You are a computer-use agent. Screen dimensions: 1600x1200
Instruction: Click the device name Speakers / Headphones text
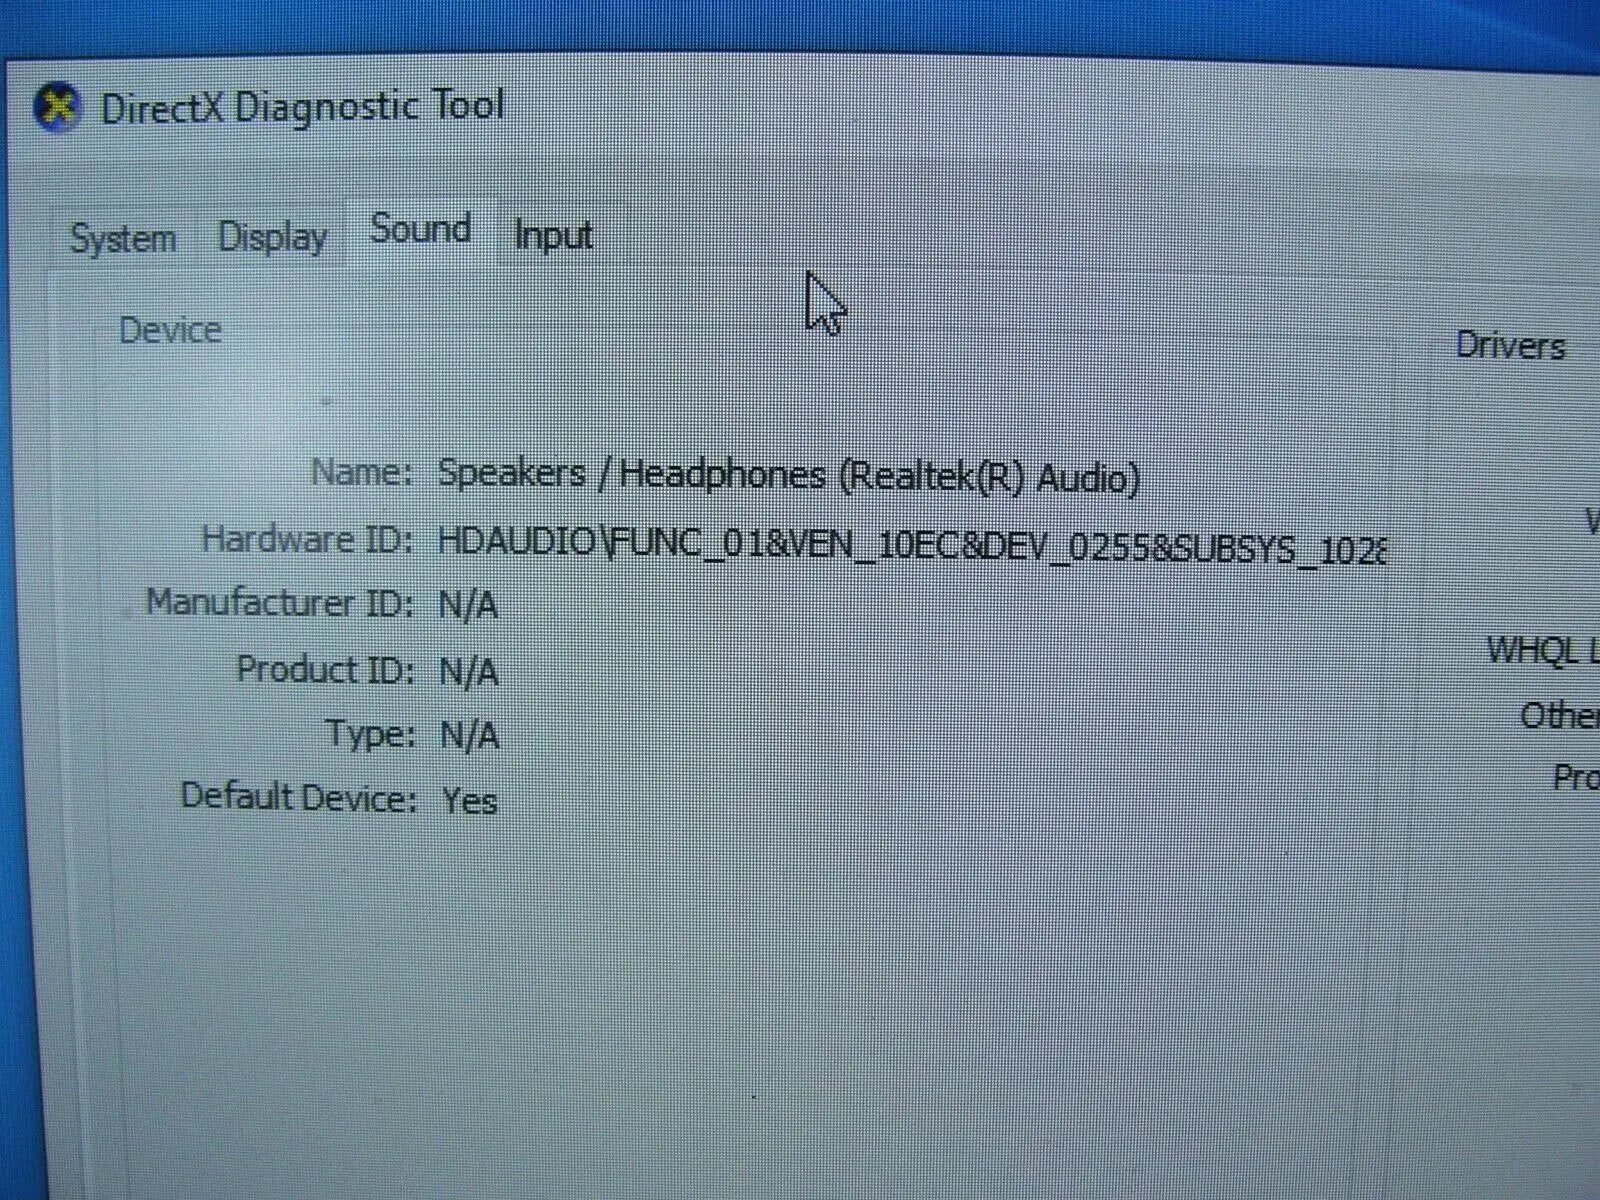[x=788, y=475]
